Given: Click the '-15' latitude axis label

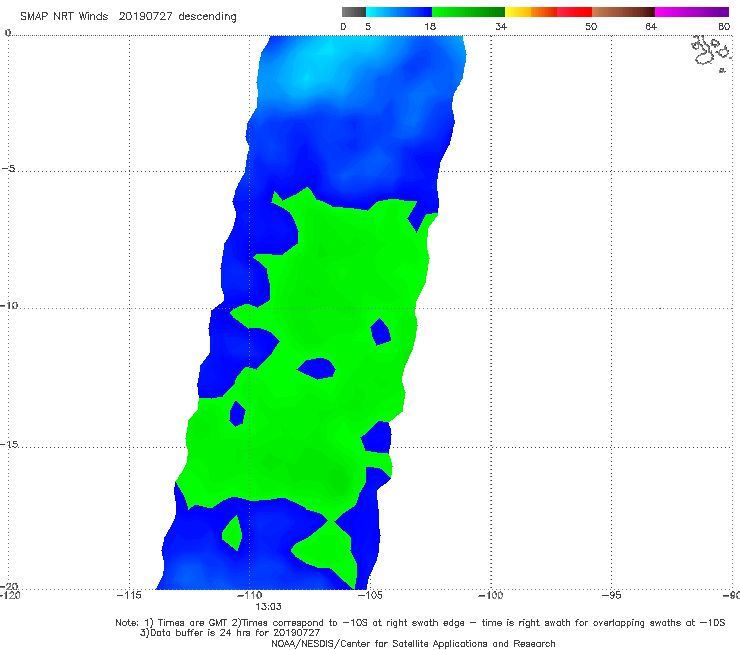Looking at the screenshot, I should pyautogui.click(x=9, y=444).
